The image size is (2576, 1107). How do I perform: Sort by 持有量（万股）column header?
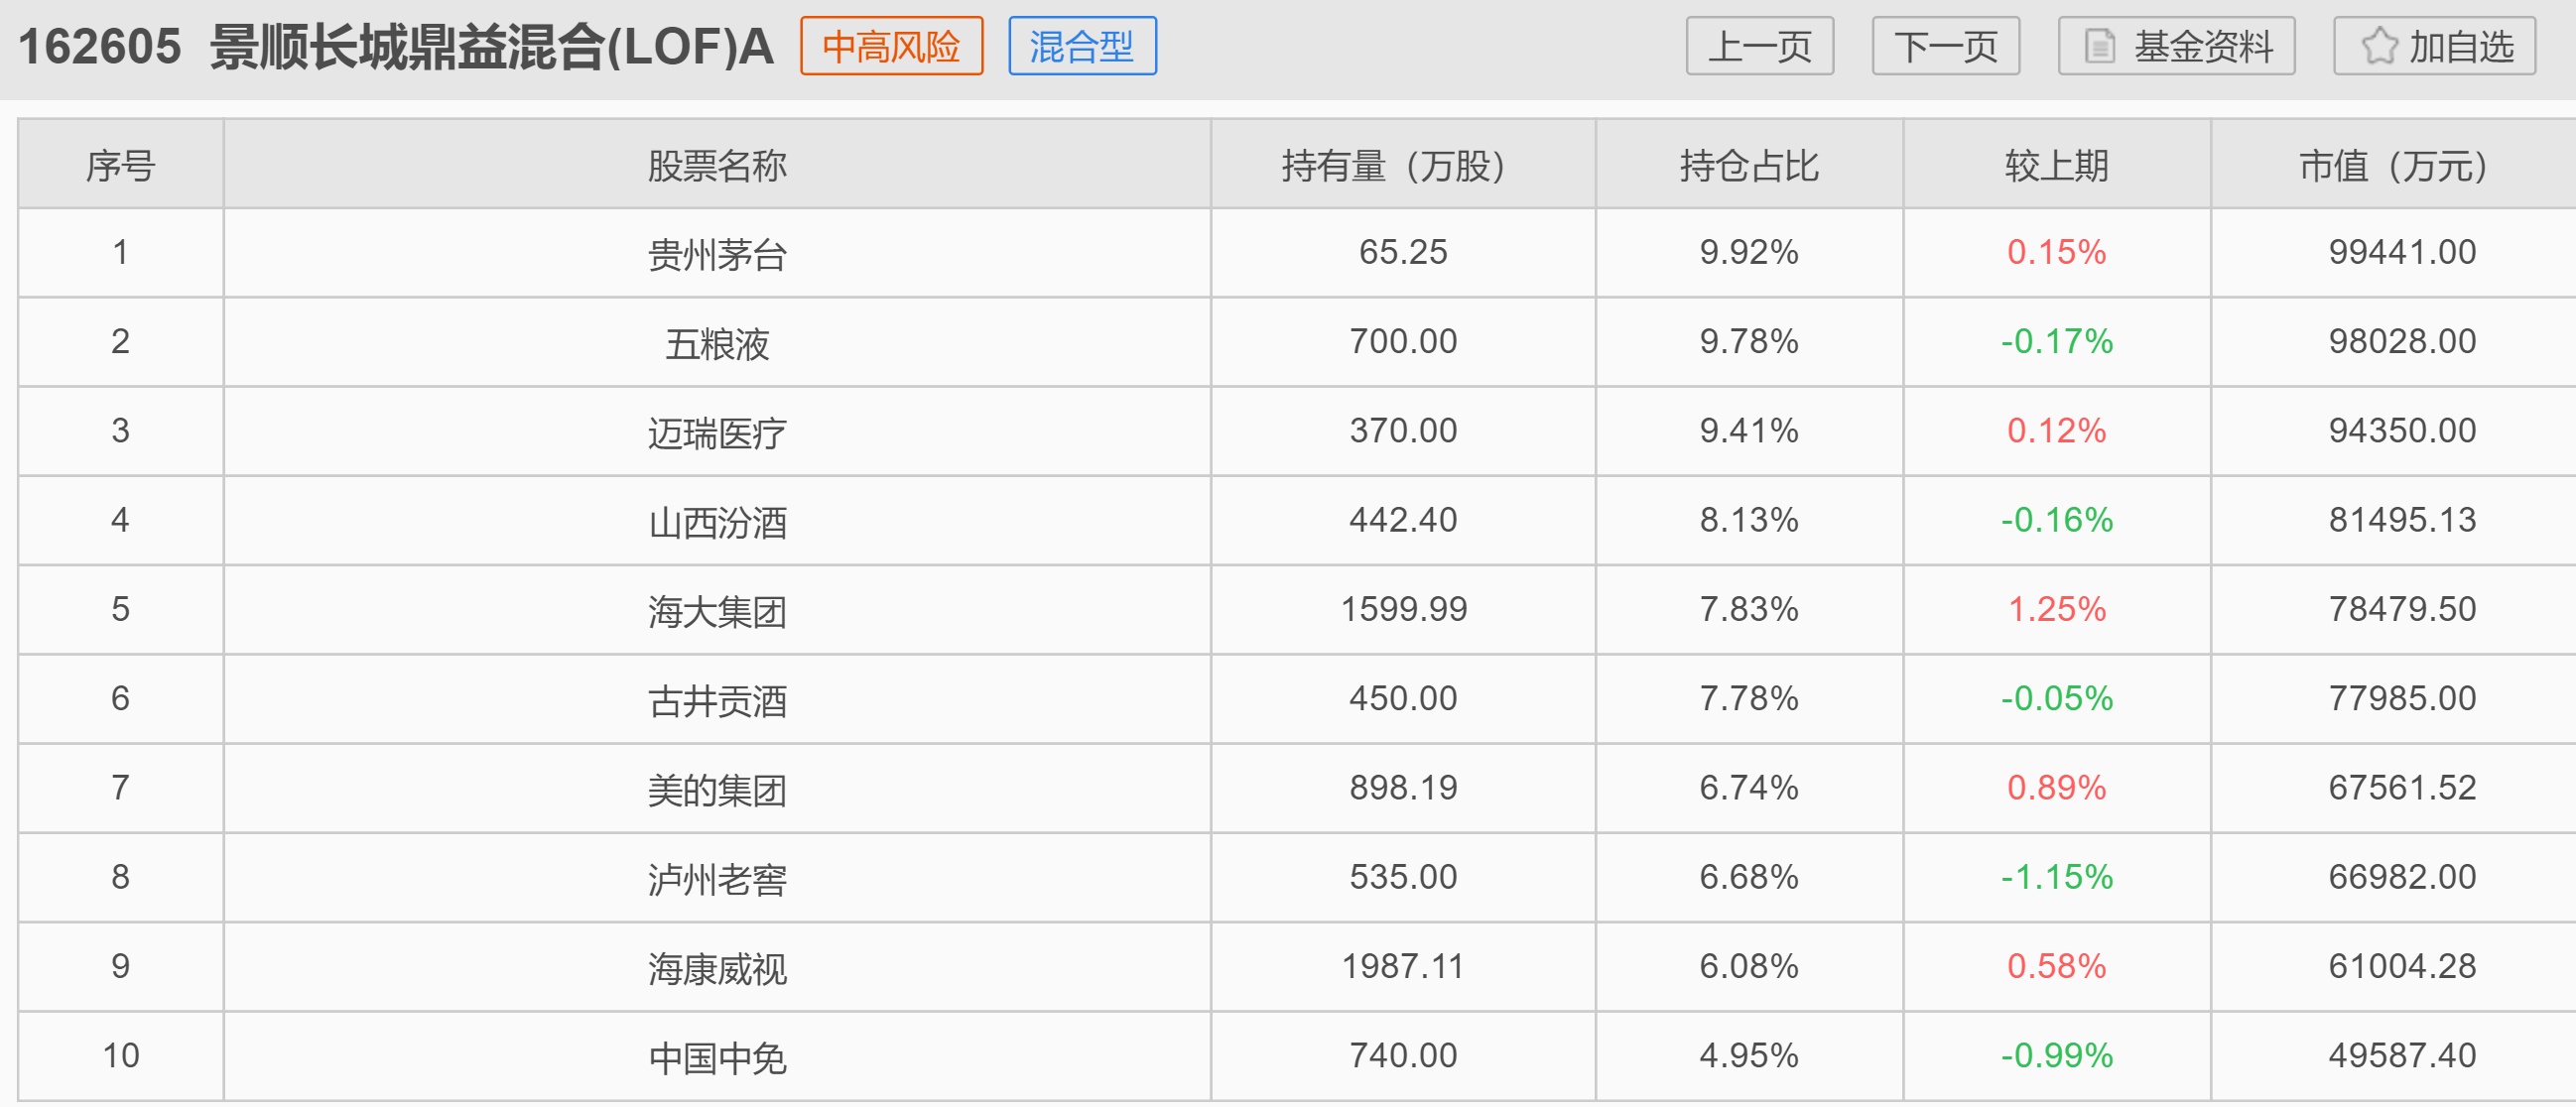tap(1402, 166)
